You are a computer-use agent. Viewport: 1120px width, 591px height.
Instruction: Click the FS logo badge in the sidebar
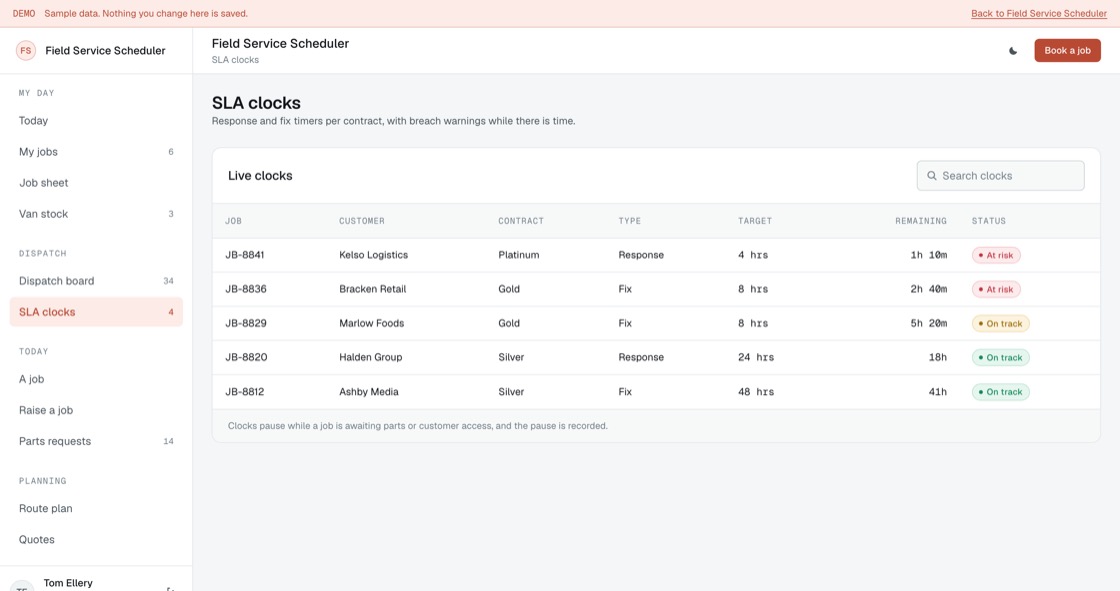26,51
